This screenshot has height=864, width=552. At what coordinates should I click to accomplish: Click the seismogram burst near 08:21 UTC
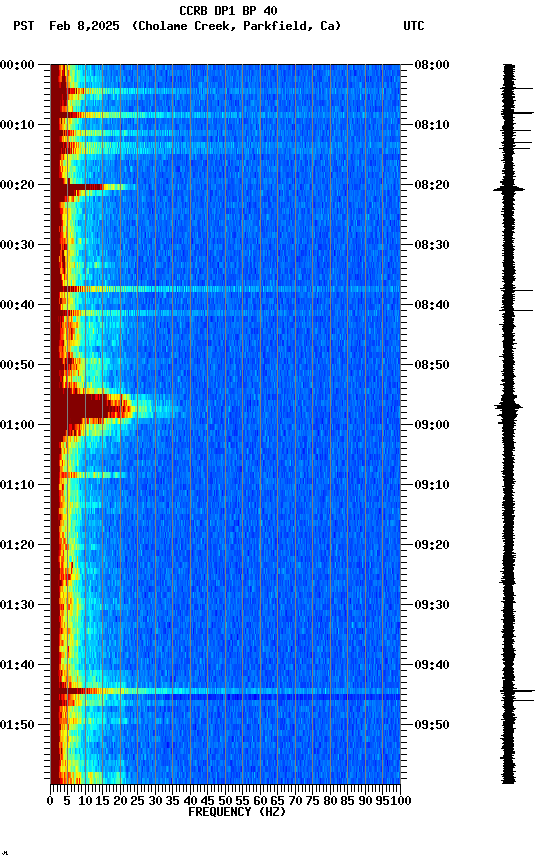[x=508, y=190]
